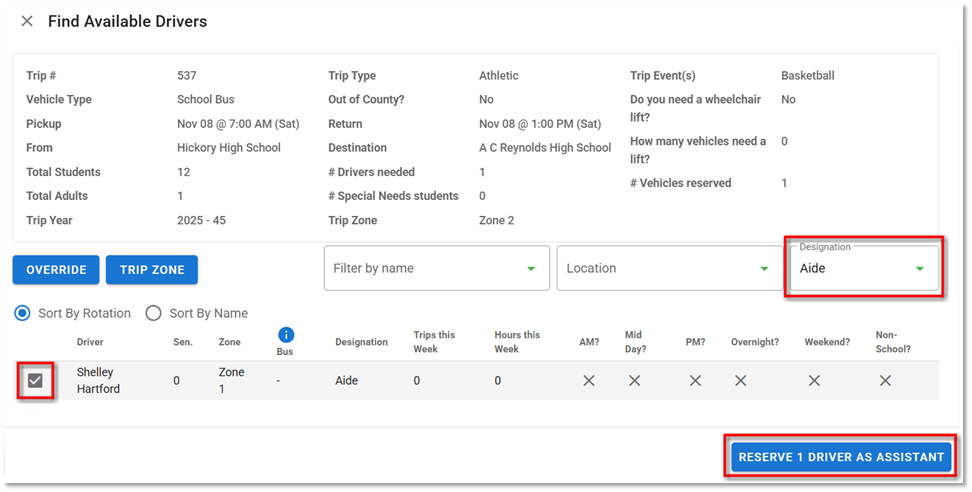The height and width of the screenshot is (492, 972).
Task: Click inside the Filter by name field
Action: point(436,268)
